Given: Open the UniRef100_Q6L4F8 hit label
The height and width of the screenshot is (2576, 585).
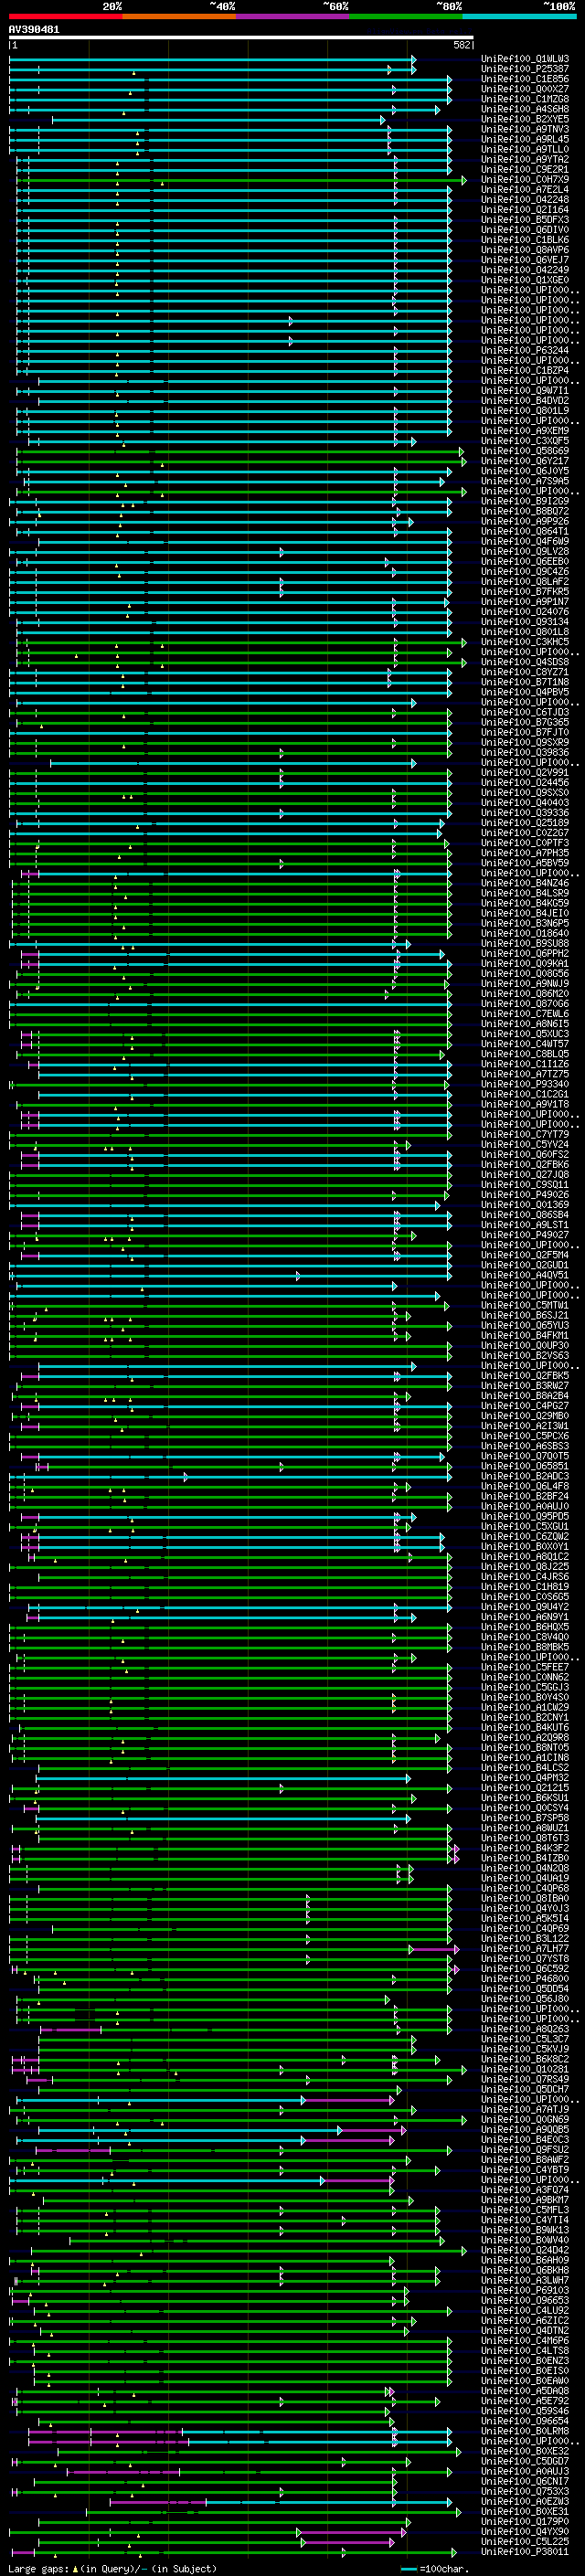Looking at the screenshot, I should click(525, 1486).
